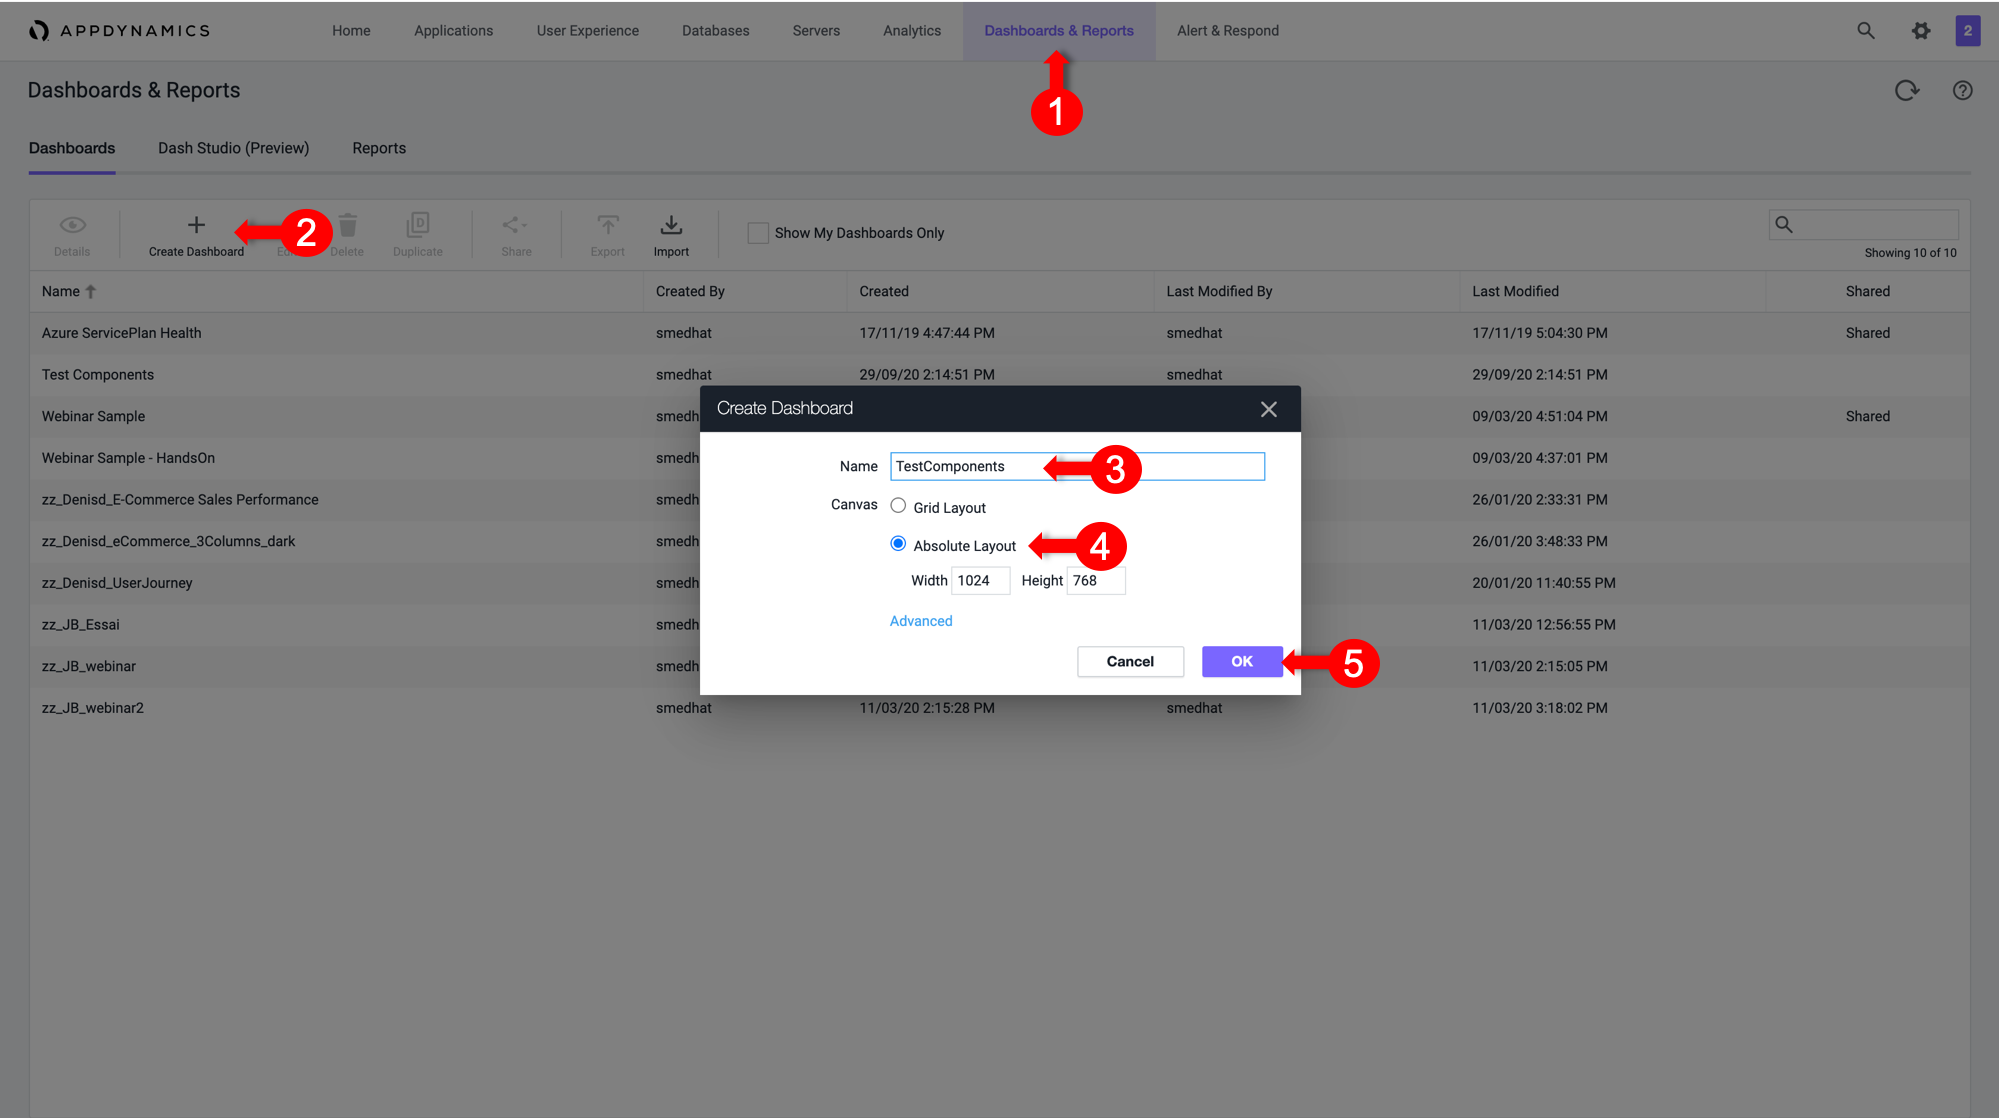This screenshot has height=1118, width=1999.
Task: Open the global search magnifier icon
Action: coord(1866,30)
